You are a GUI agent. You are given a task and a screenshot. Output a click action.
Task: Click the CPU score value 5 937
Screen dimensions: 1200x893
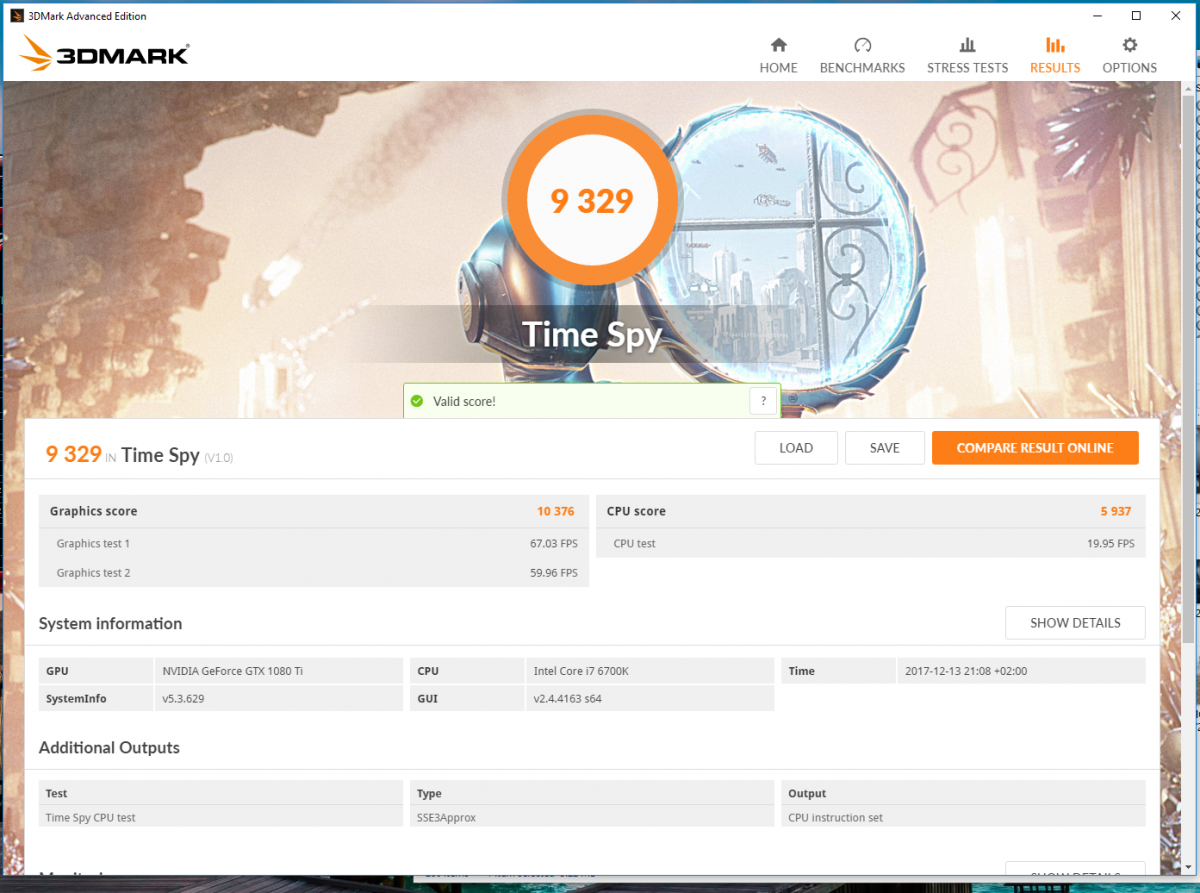point(1116,511)
